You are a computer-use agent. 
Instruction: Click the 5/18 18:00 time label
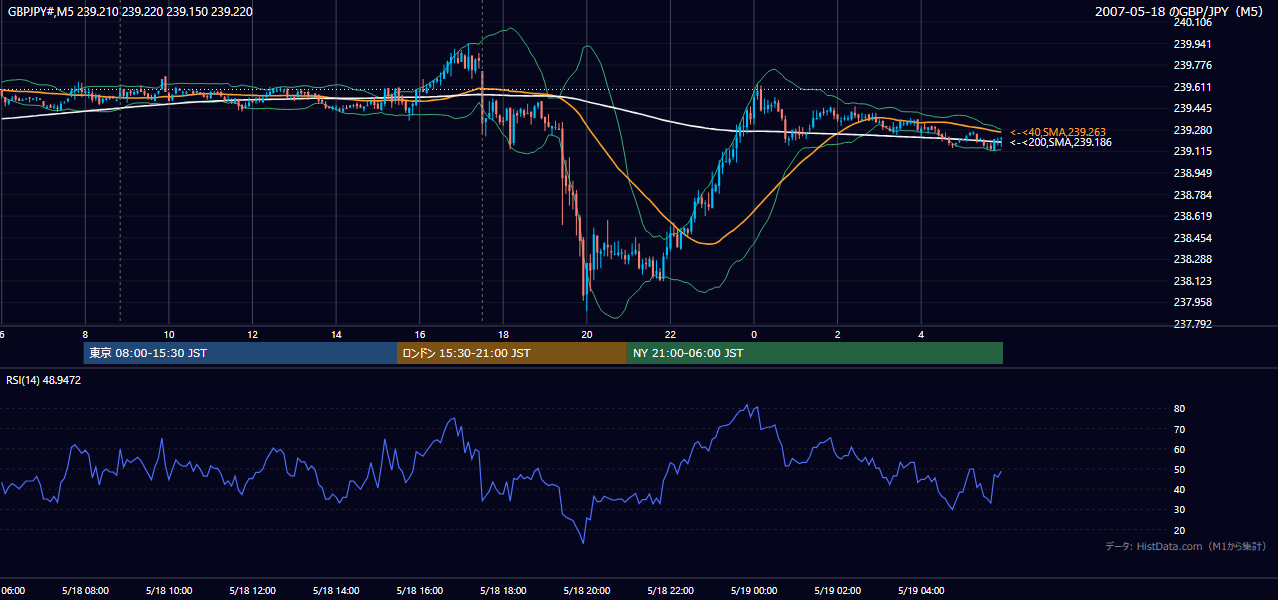[x=503, y=591]
